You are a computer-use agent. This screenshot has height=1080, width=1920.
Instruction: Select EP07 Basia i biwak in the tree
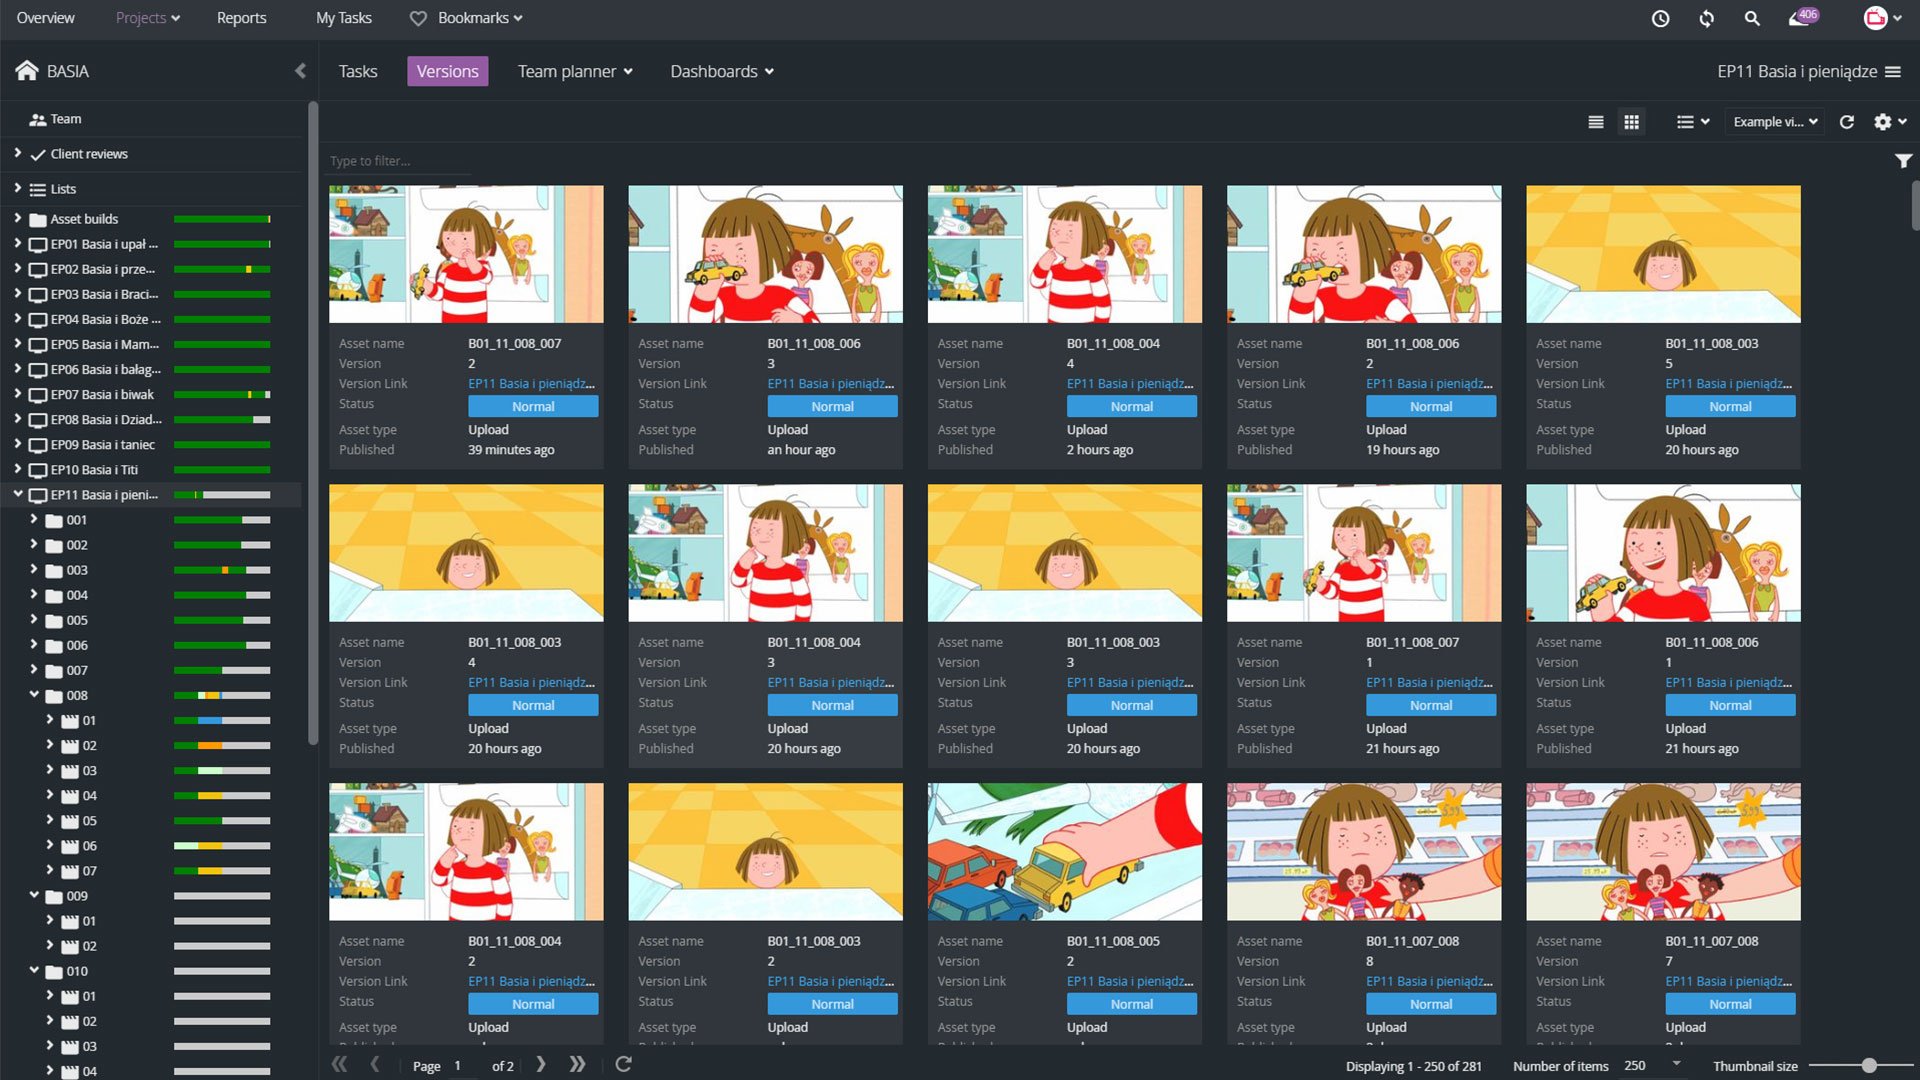click(x=102, y=395)
